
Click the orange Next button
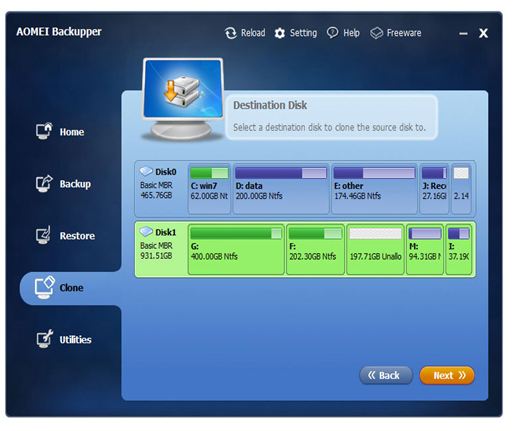tap(447, 375)
